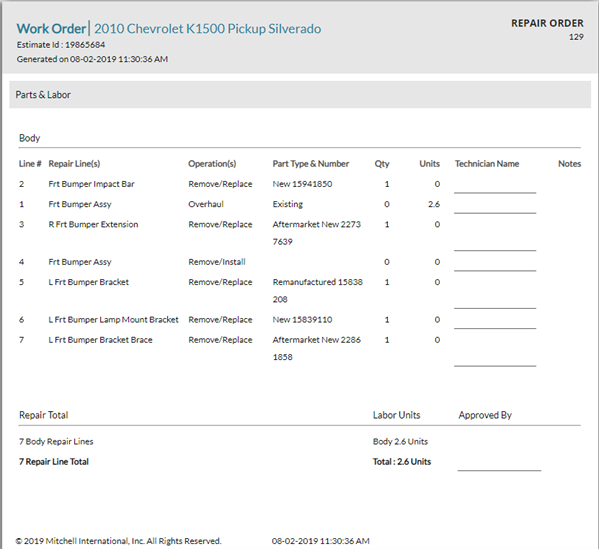Select the 2010 Chevrolet K1500 Pickup Silverado title

click(207, 29)
